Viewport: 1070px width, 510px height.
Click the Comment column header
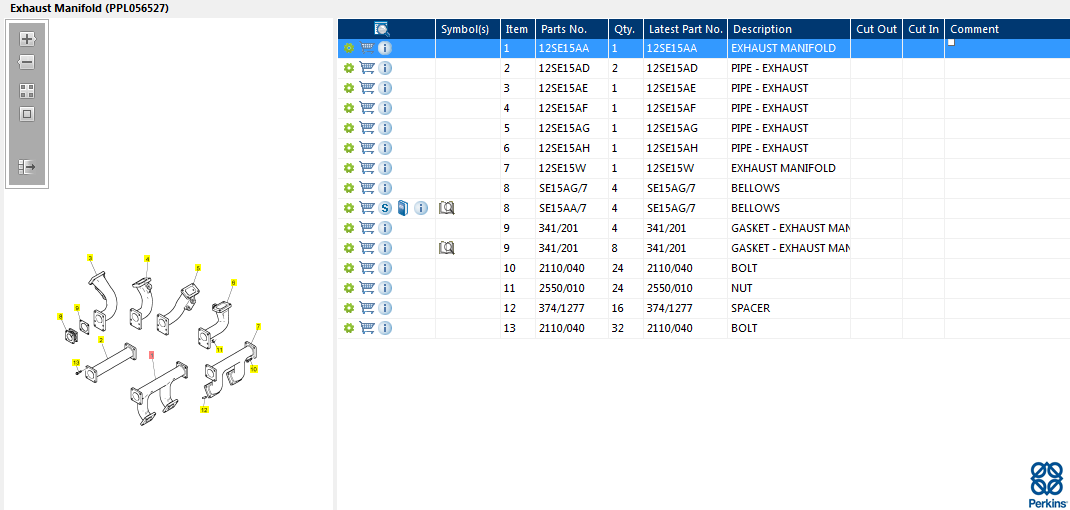(1007, 29)
